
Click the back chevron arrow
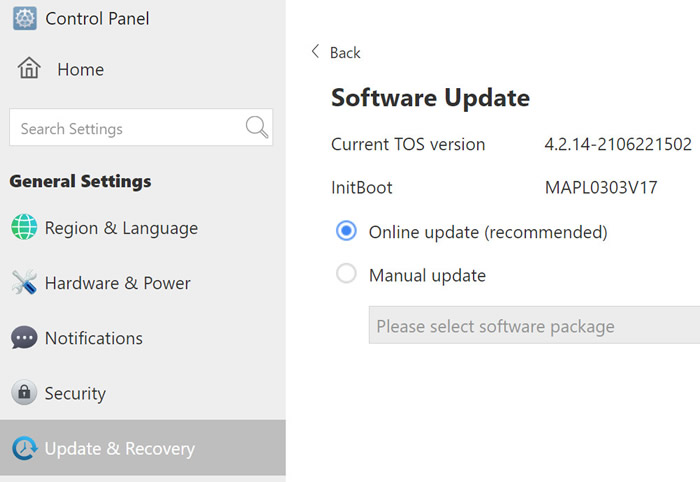click(x=315, y=51)
